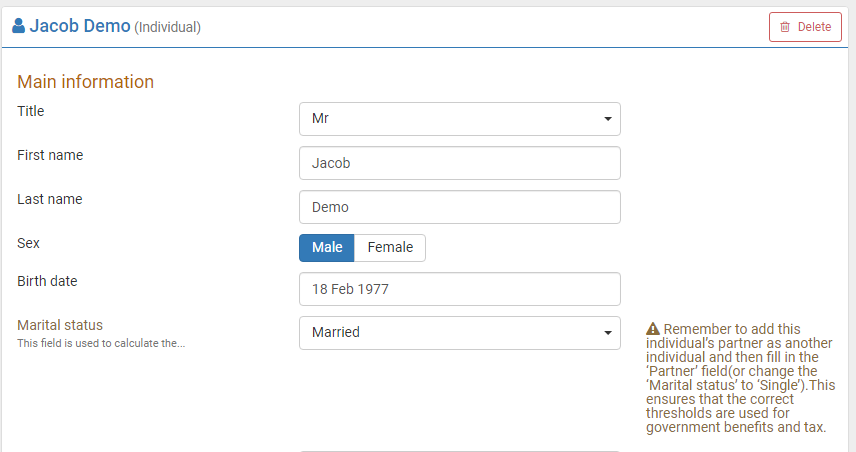Switch sex to Female
The height and width of the screenshot is (452, 856).
pos(390,248)
